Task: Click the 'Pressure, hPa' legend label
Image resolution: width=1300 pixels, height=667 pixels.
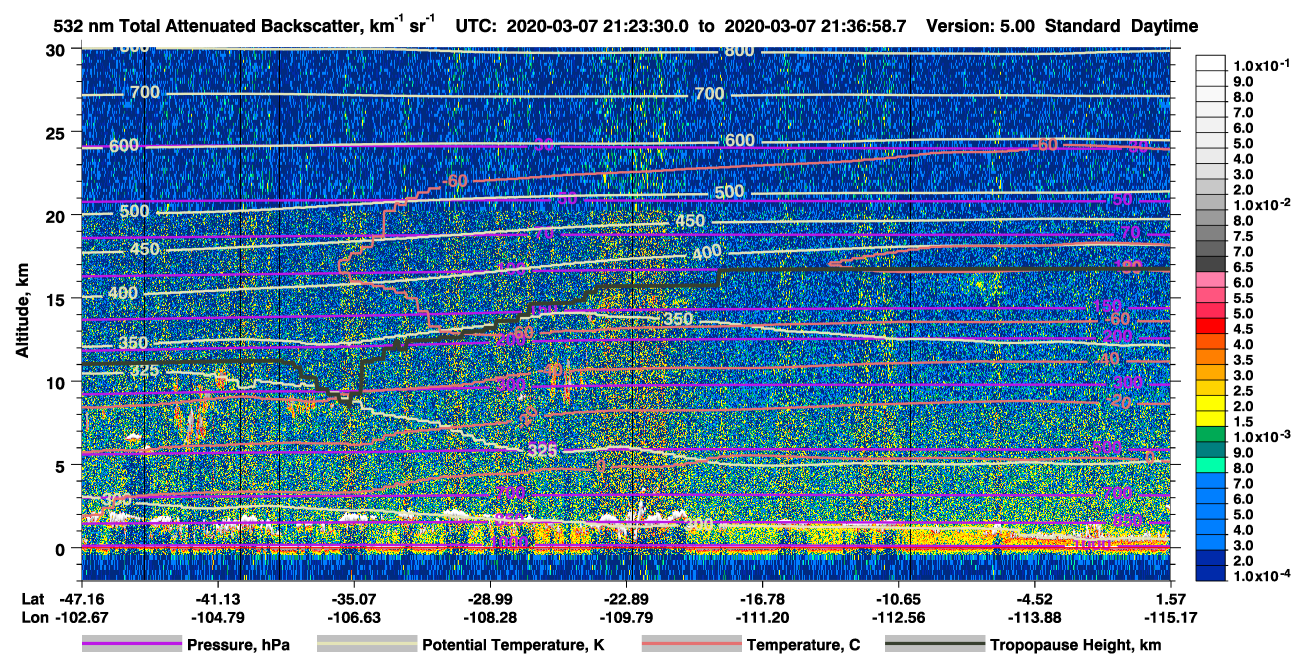Action: tap(238, 645)
